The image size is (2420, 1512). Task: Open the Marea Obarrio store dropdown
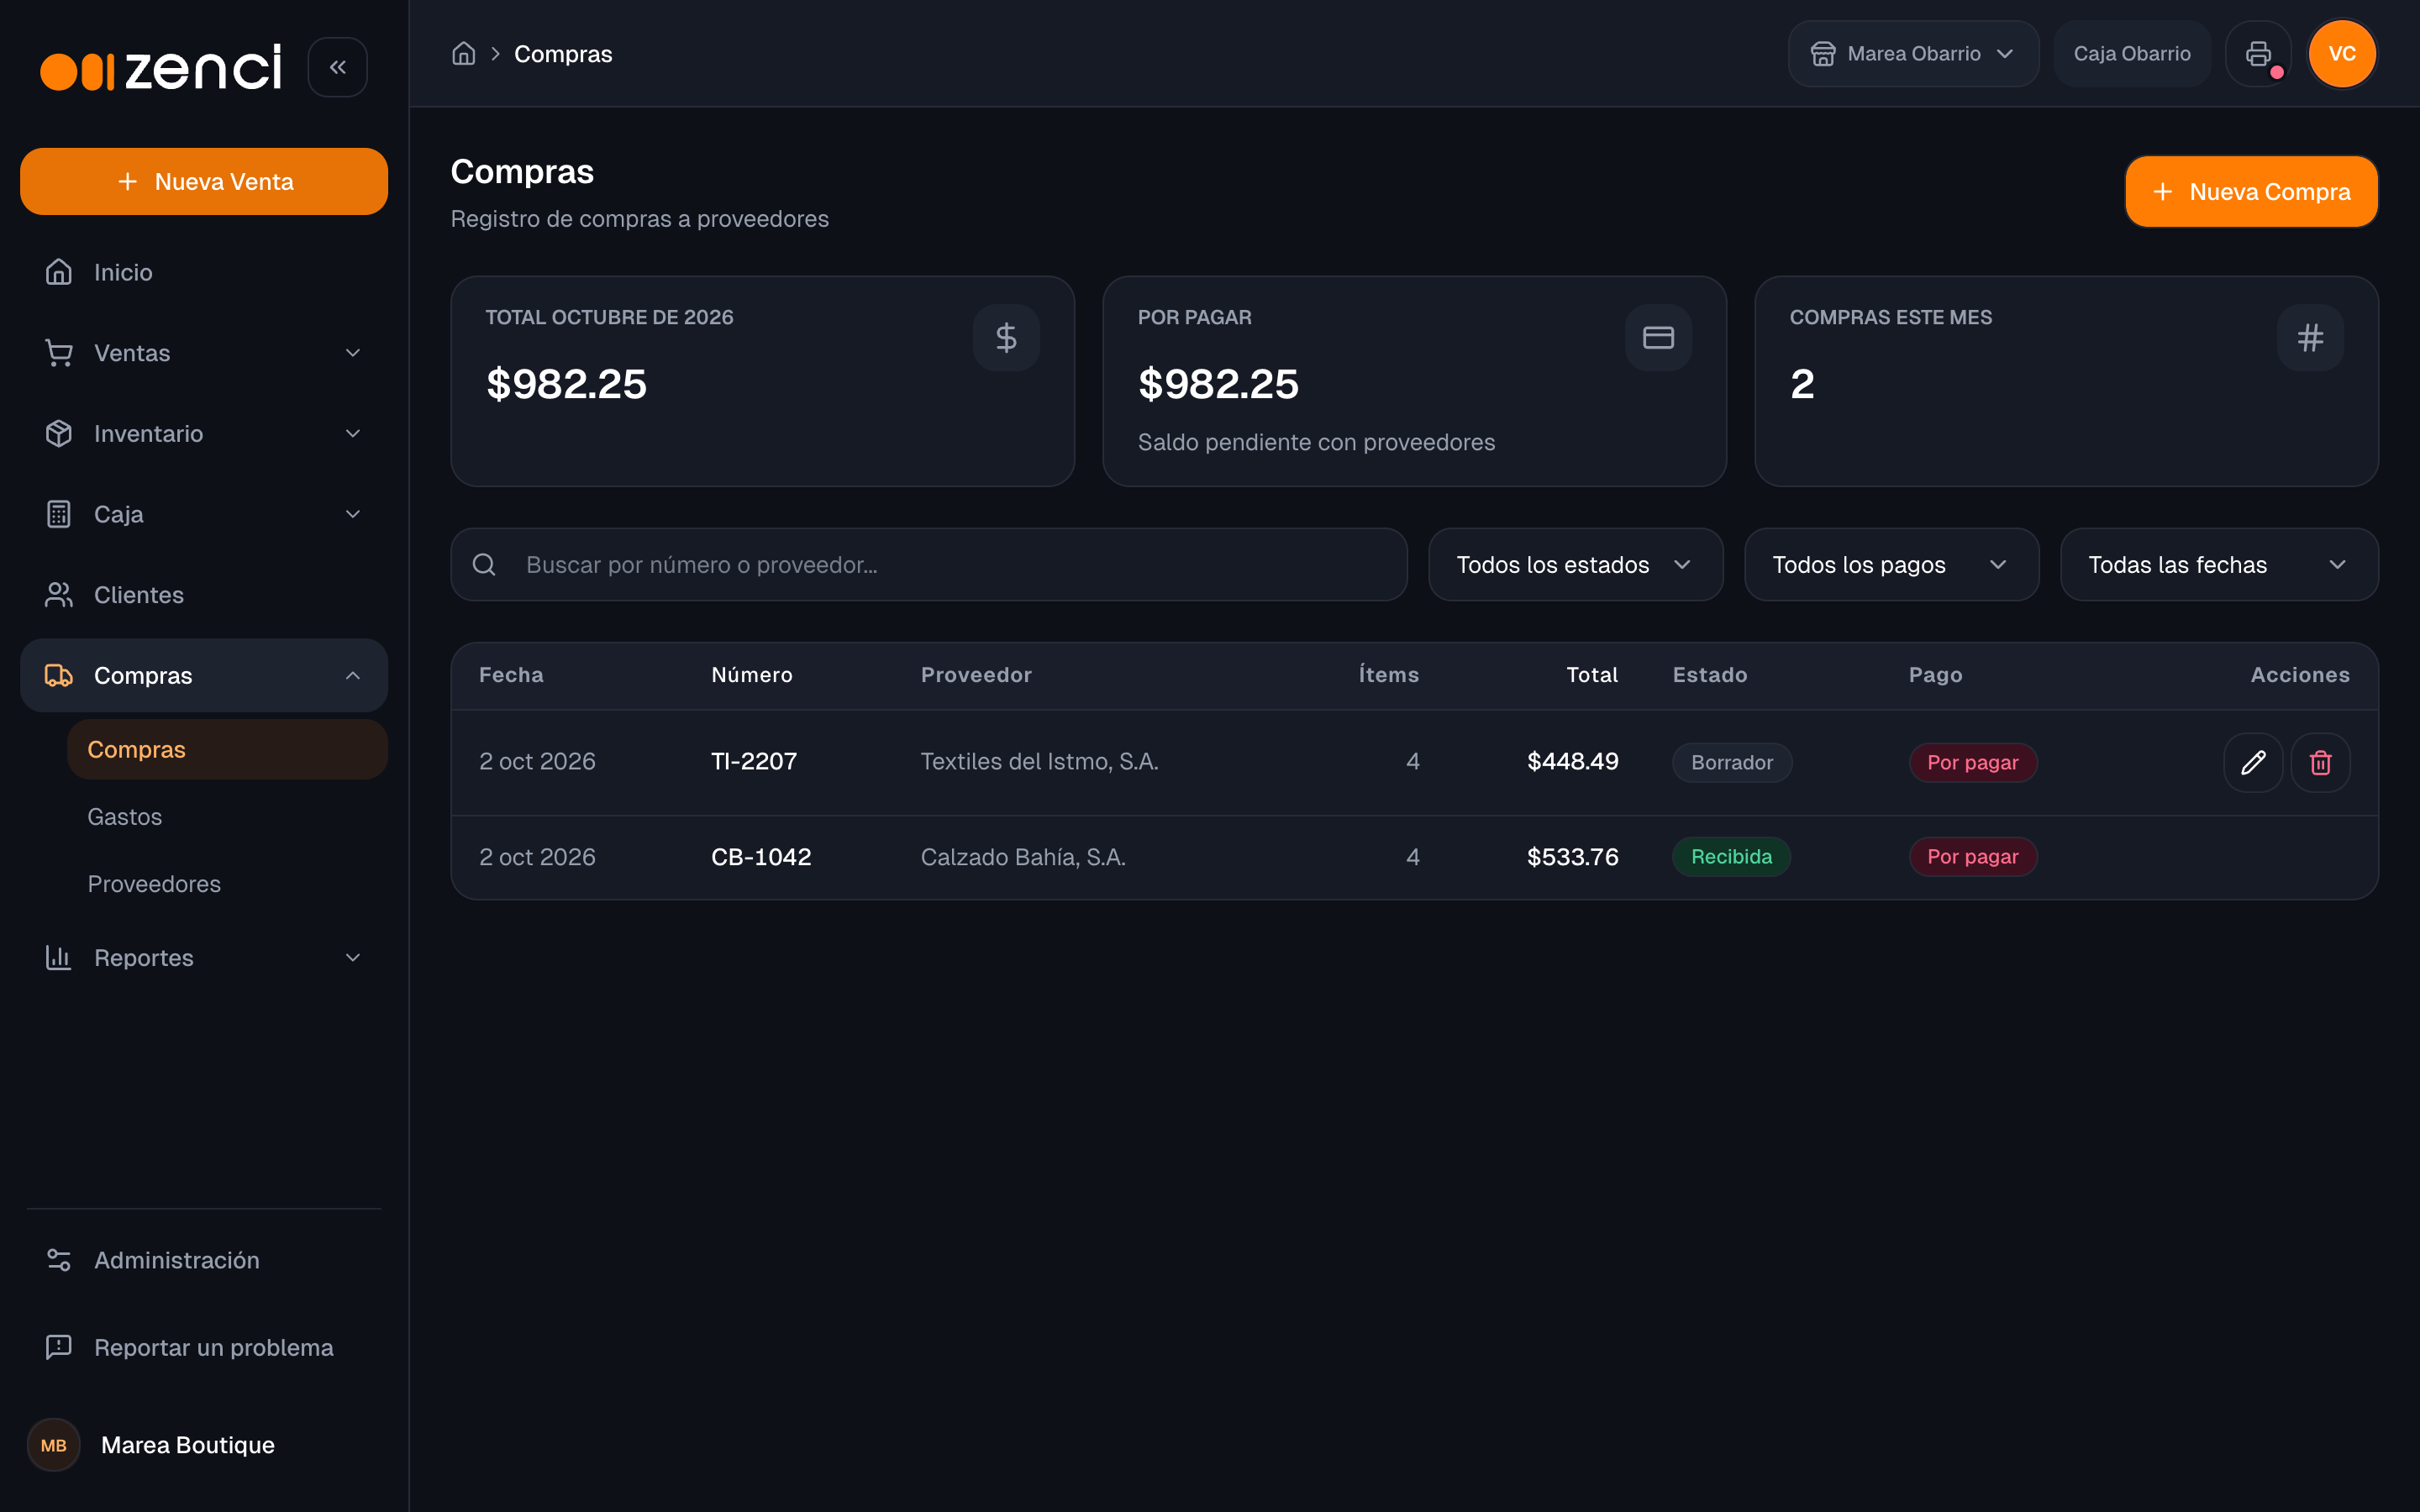1913,54
